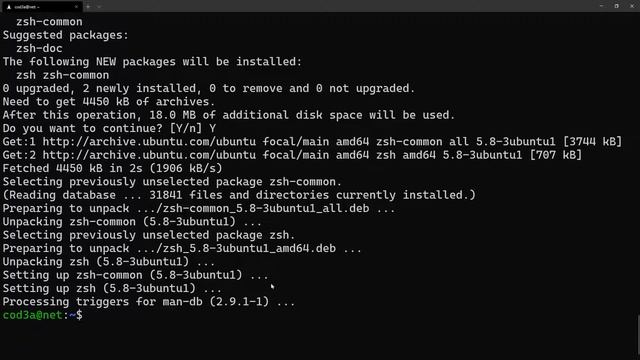Click 'zsh-doc' suggested package text
The image size is (640, 360).
point(39,48)
